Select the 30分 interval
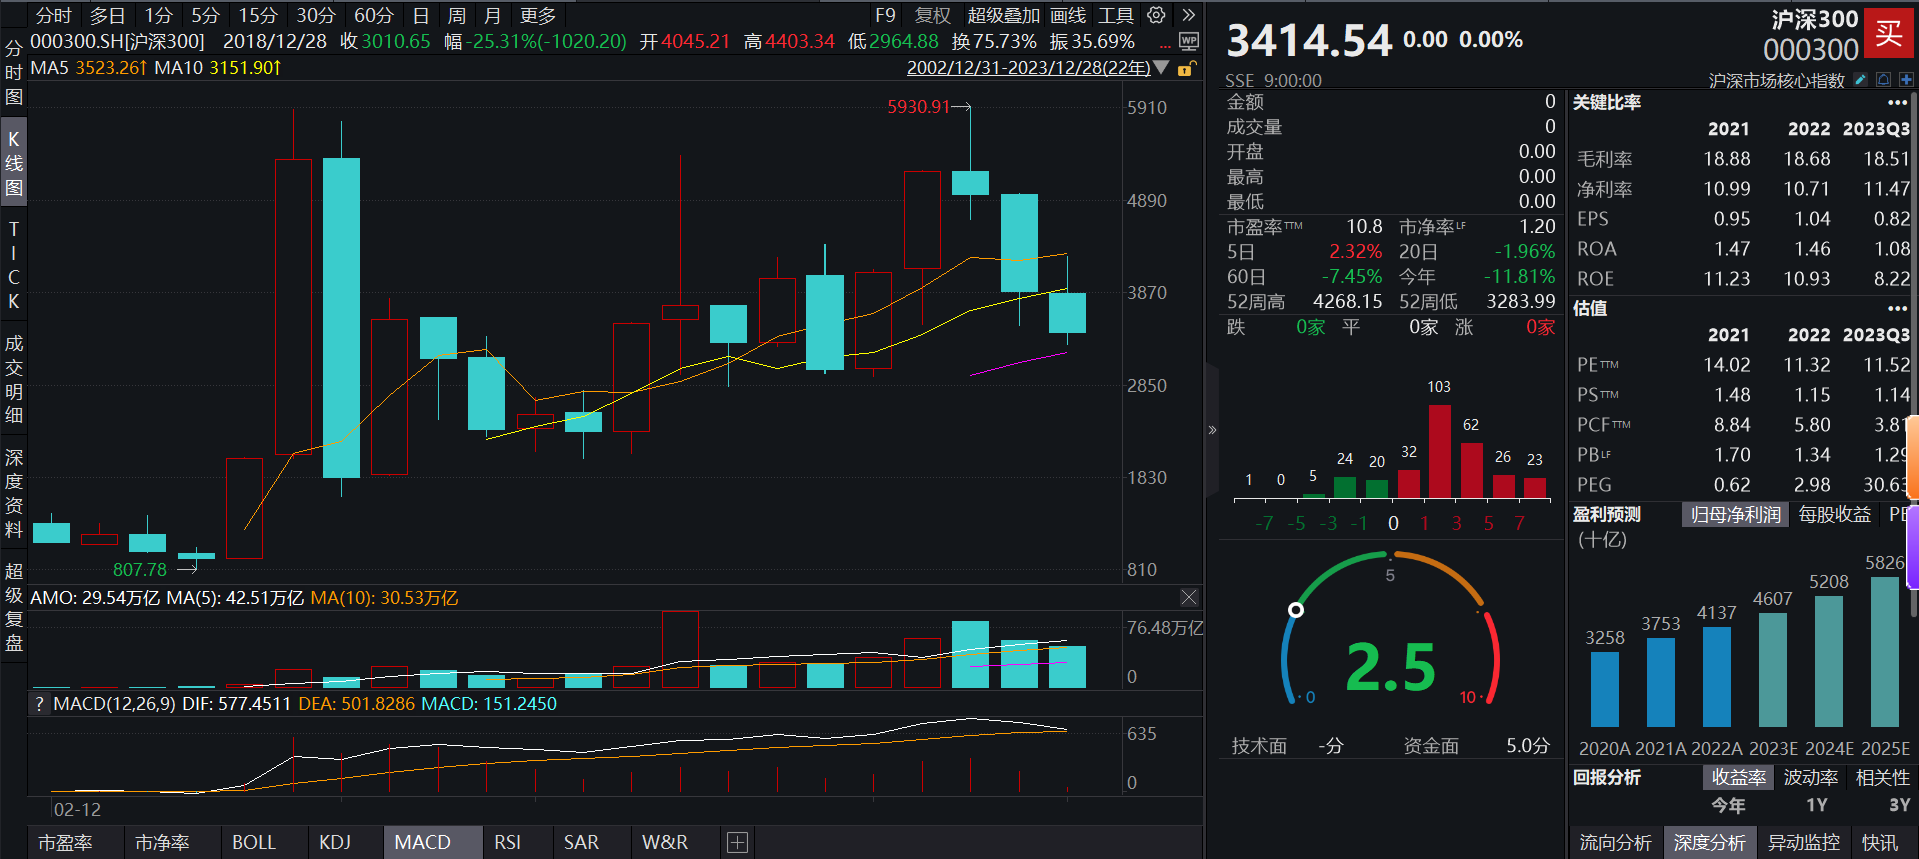This screenshot has height=859, width=1919. click(x=316, y=15)
